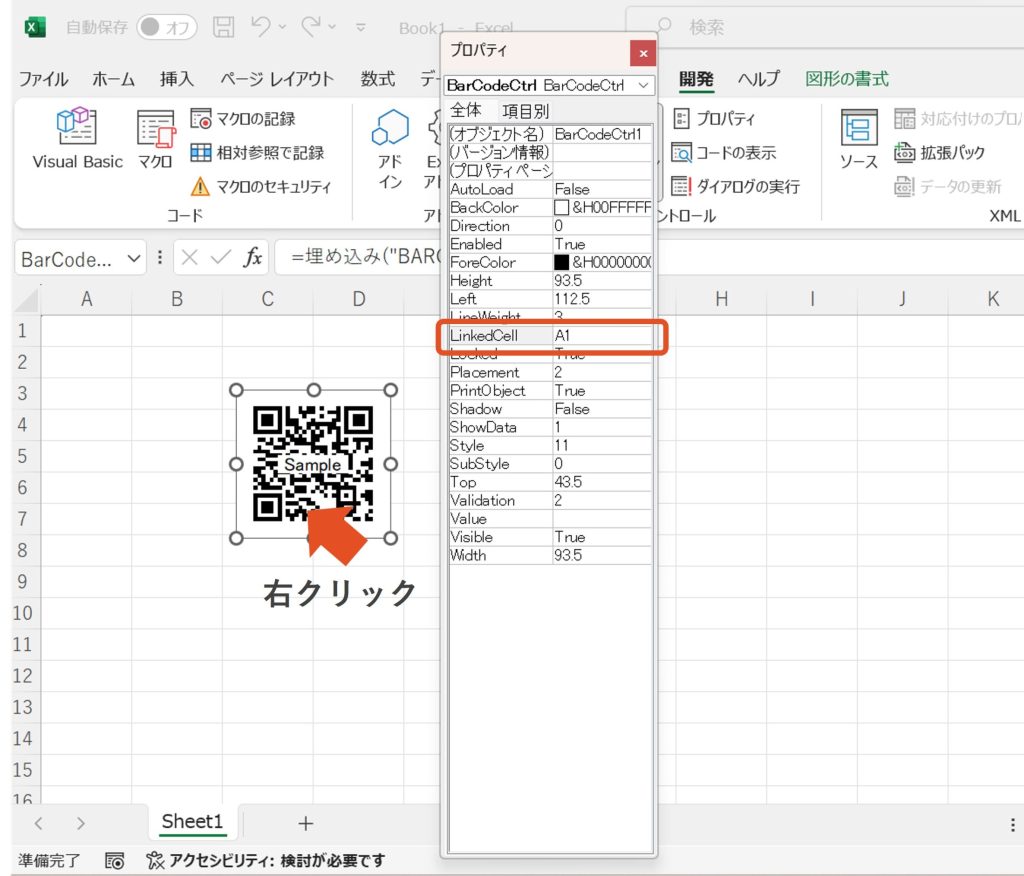Click 拡張パック expansion packs
Viewport: 1024px width, 876px height.
939,153
